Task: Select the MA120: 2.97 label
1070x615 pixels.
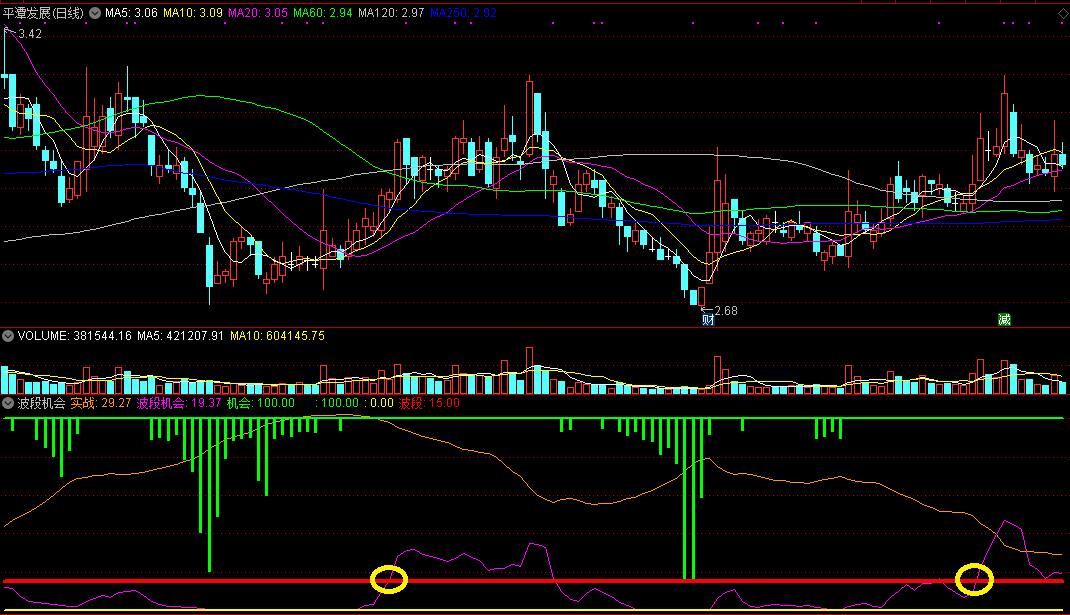Action: (391, 13)
